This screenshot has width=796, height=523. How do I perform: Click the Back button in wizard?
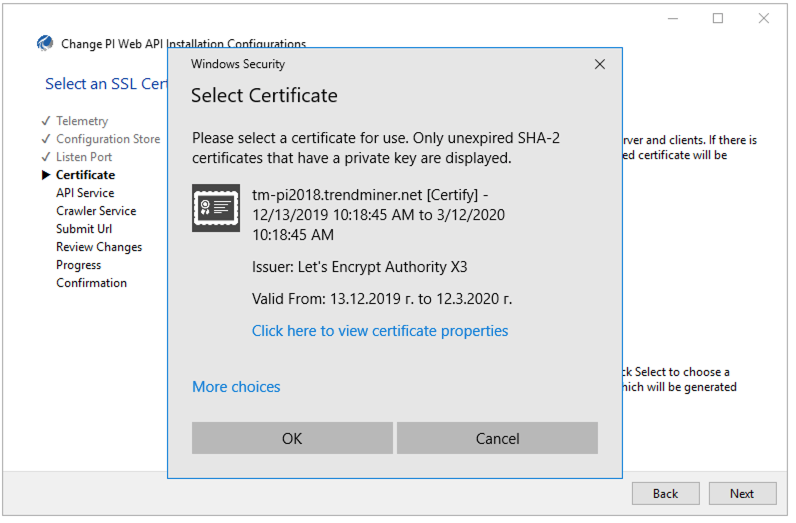pos(665,493)
